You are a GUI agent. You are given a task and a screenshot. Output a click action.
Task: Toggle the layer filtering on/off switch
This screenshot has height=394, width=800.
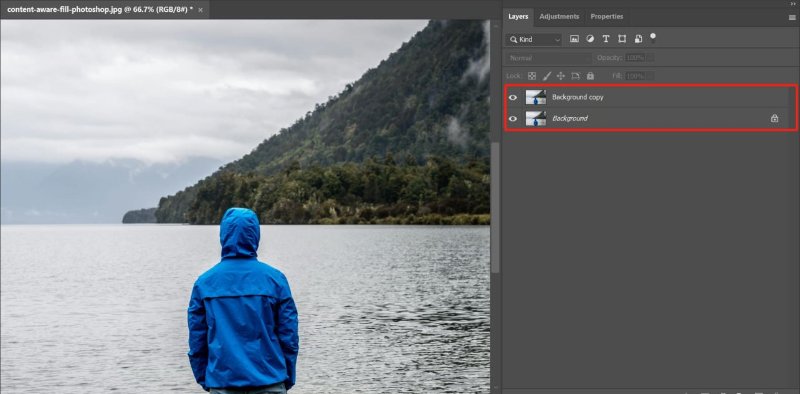pos(653,38)
